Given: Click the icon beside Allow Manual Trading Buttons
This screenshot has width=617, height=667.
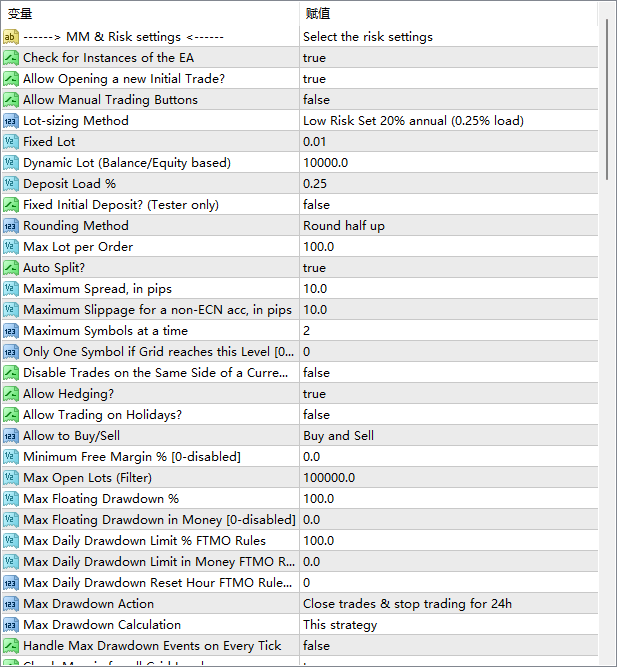Looking at the screenshot, I should [11, 100].
